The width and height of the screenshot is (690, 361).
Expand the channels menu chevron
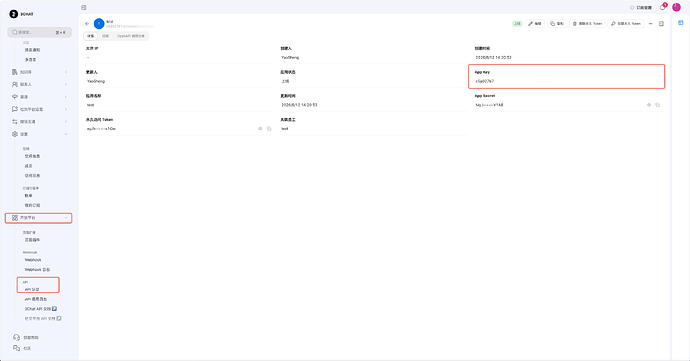(66, 96)
